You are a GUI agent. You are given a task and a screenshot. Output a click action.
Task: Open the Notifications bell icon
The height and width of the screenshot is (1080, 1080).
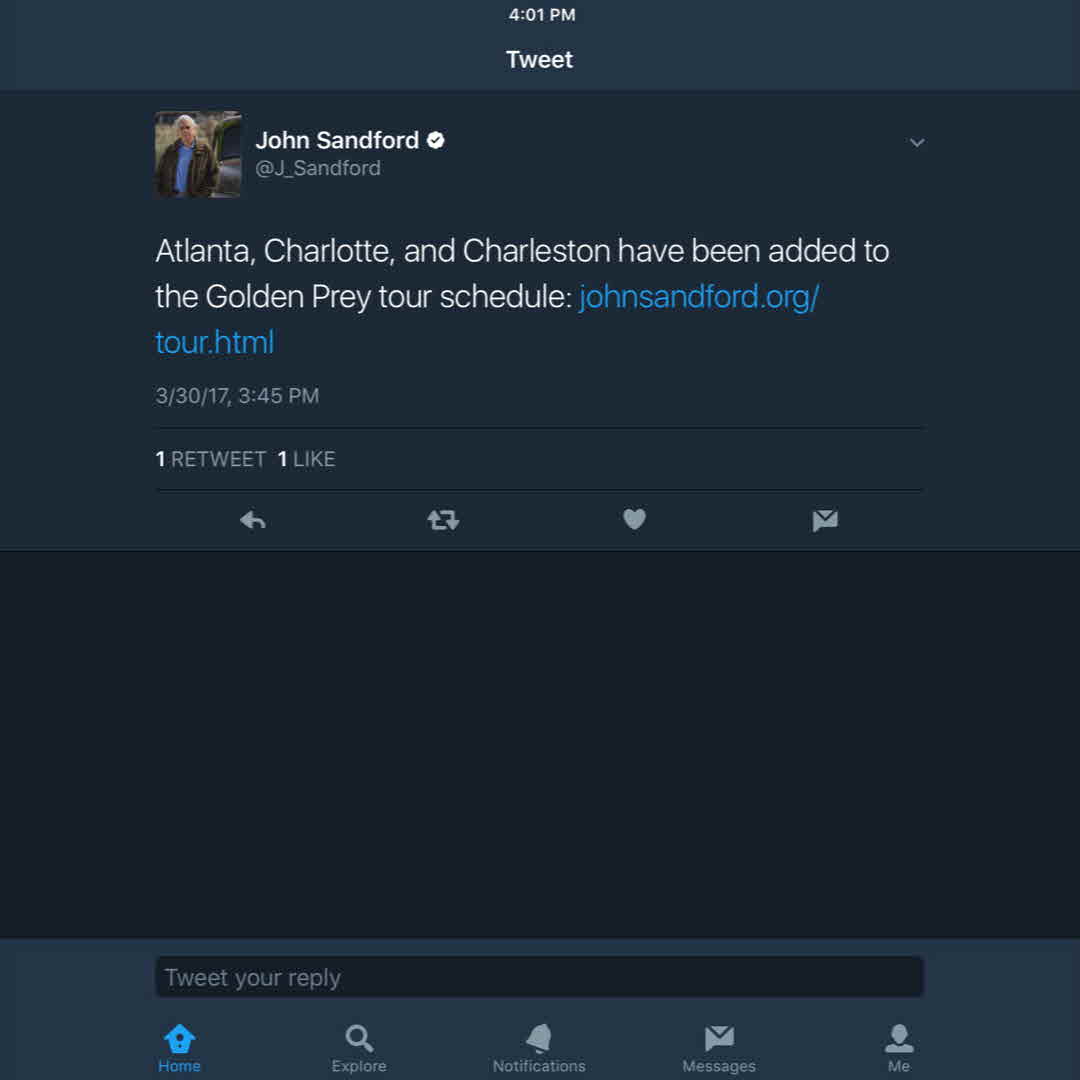[539, 1046]
